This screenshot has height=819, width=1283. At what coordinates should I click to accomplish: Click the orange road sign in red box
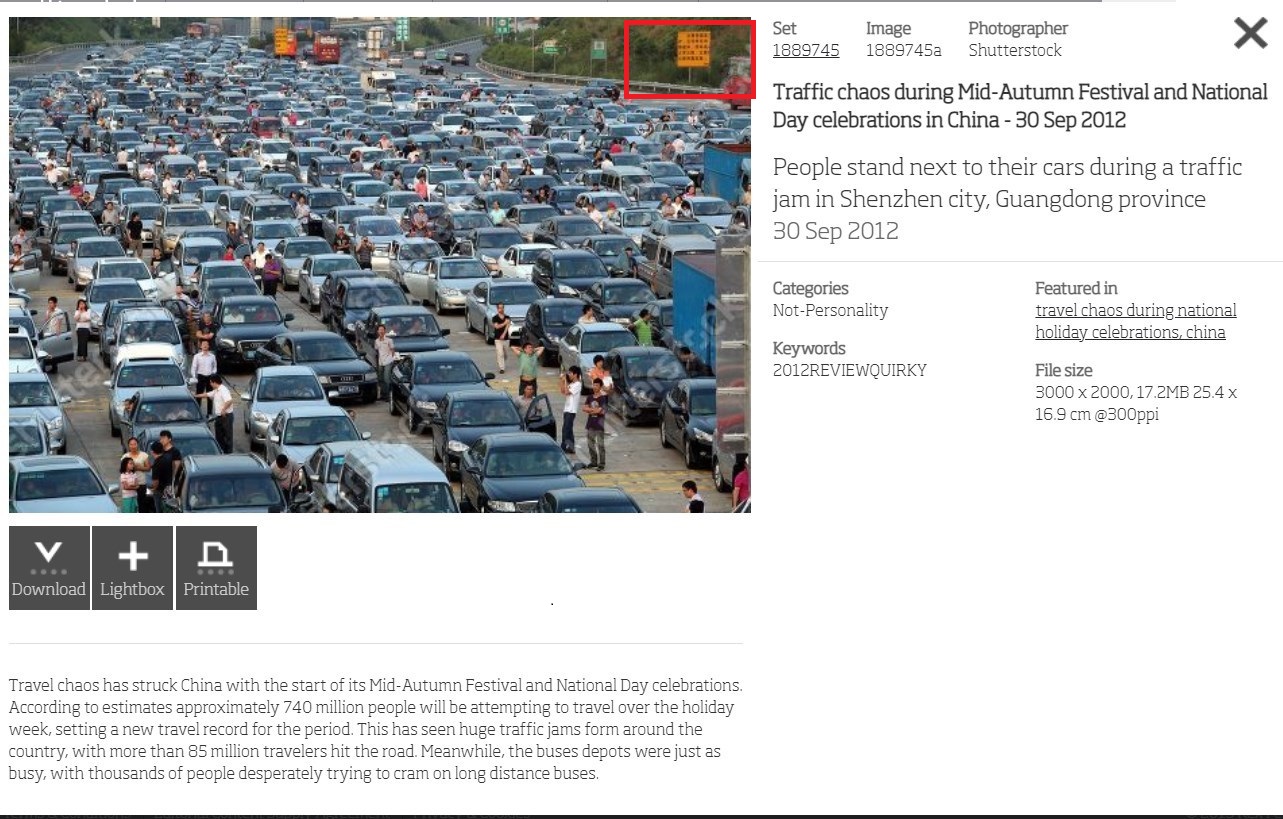[x=693, y=49]
